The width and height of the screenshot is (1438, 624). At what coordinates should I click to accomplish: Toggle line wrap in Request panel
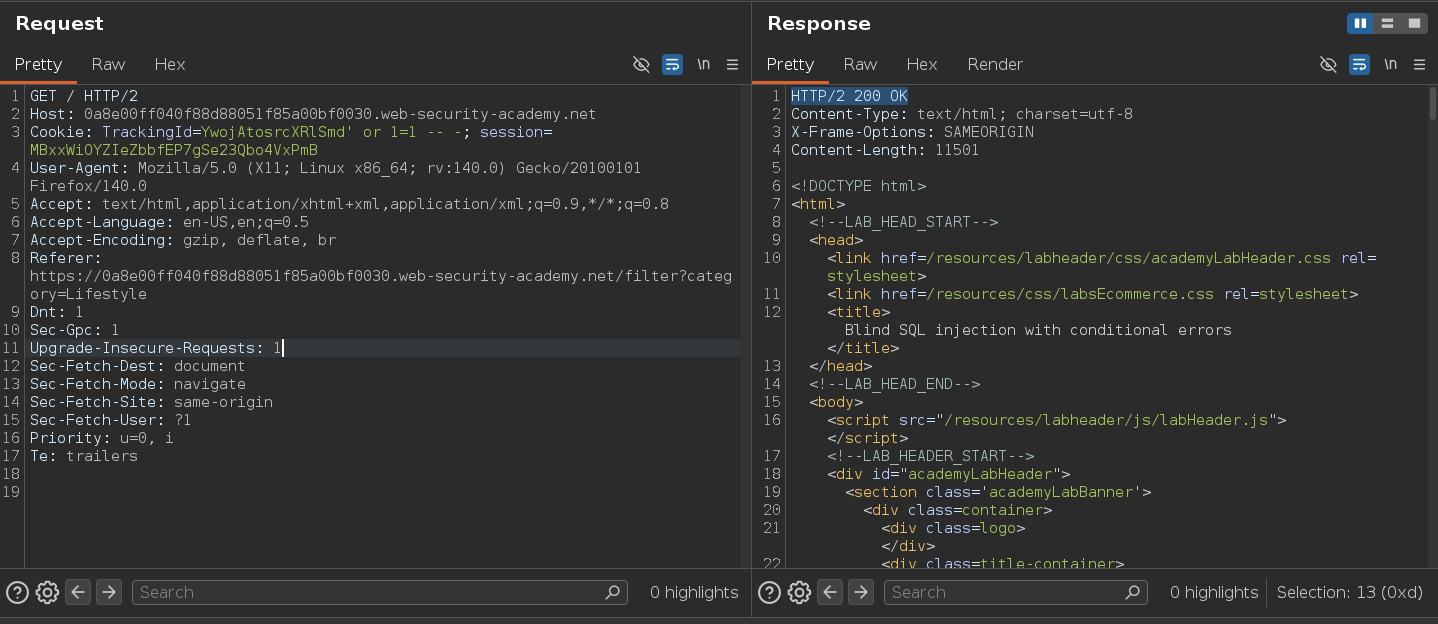(673, 64)
